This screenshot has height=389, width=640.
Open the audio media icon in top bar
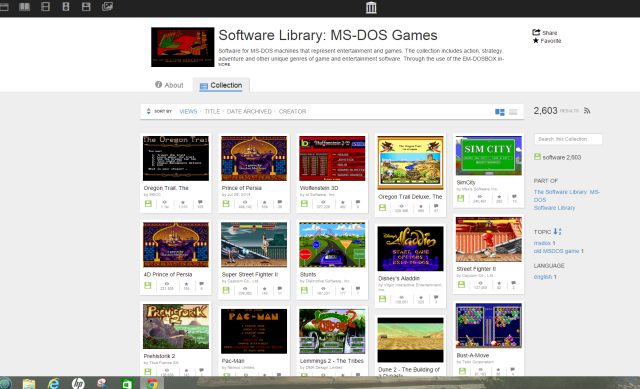pyautogui.click(x=66, y=7)
